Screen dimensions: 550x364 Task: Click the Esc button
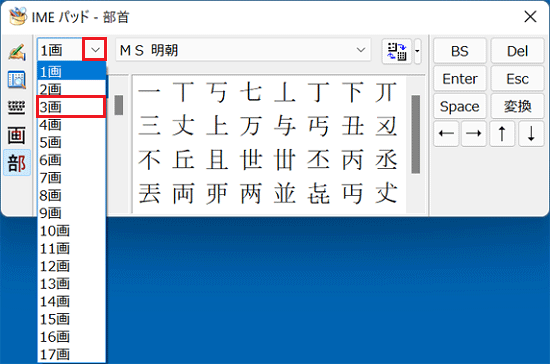pos(517,79)
